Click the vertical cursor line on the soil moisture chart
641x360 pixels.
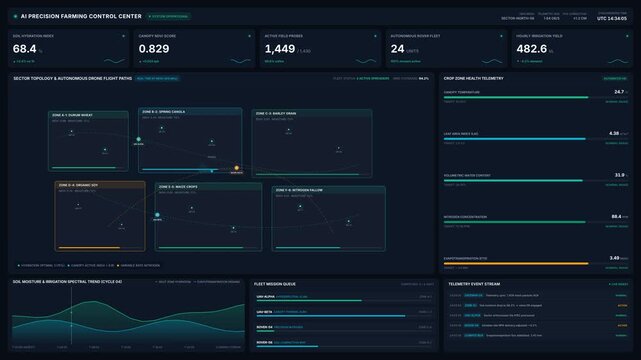click(71, 315)
